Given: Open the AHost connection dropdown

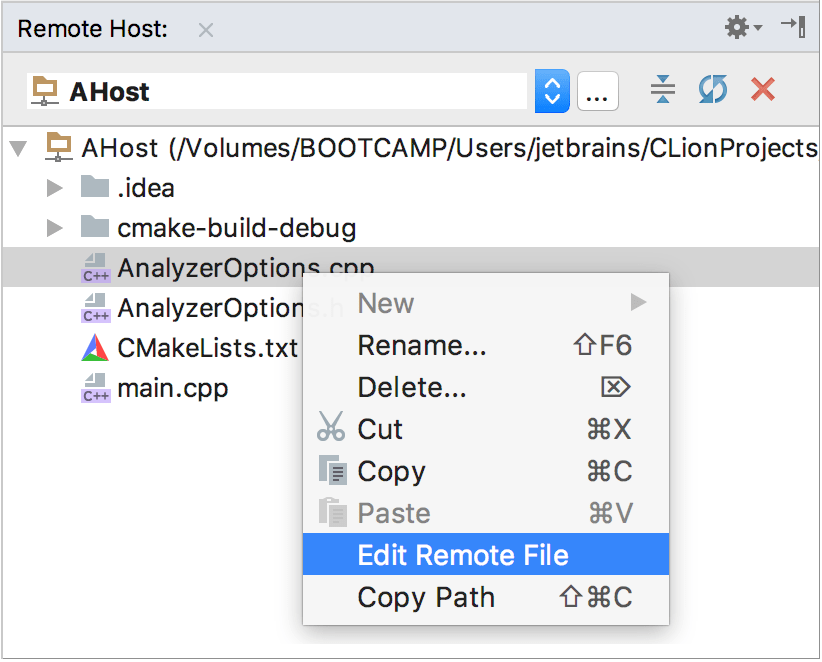Looking at the screenshot, I should point(552,90).
